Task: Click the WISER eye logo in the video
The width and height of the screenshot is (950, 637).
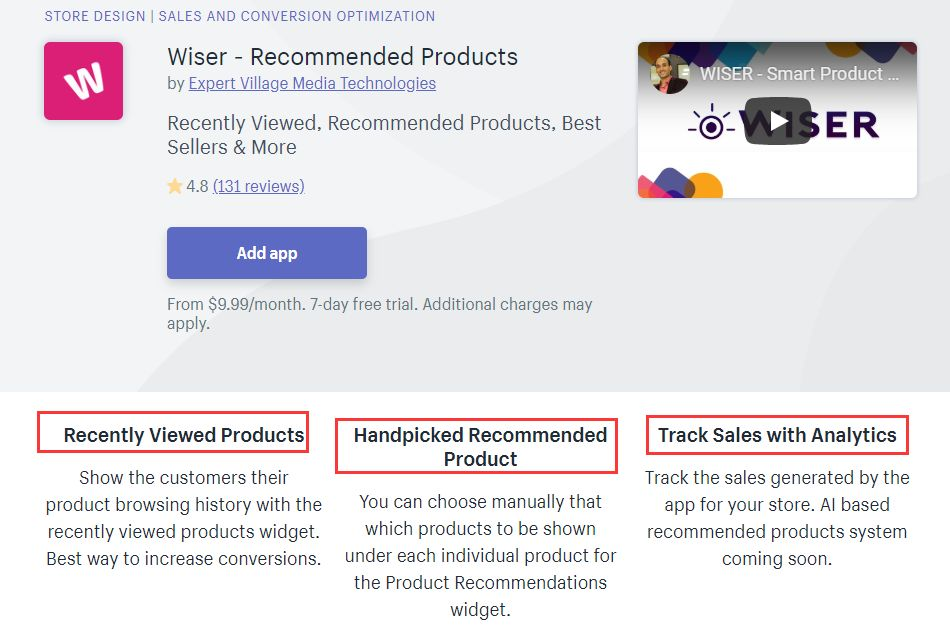Action: (x=711, y=124)
